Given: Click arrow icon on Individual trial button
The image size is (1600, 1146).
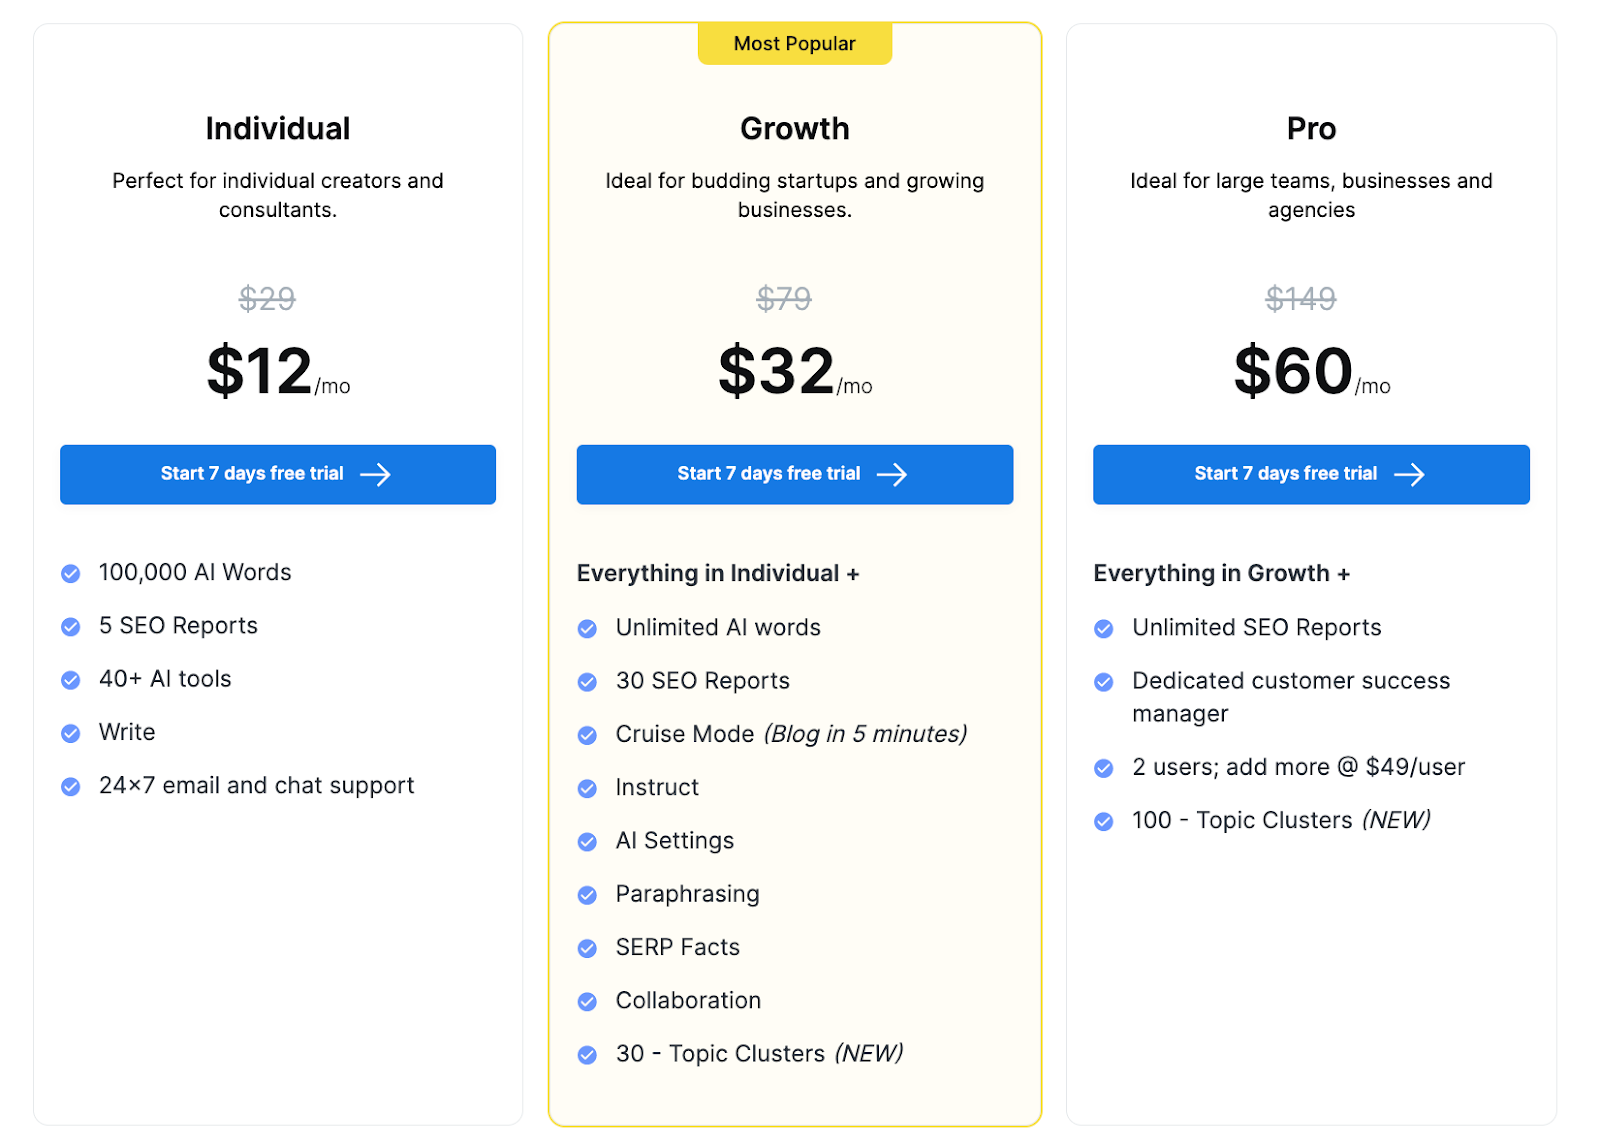Looking at the screenshot, I should (376, 475).
